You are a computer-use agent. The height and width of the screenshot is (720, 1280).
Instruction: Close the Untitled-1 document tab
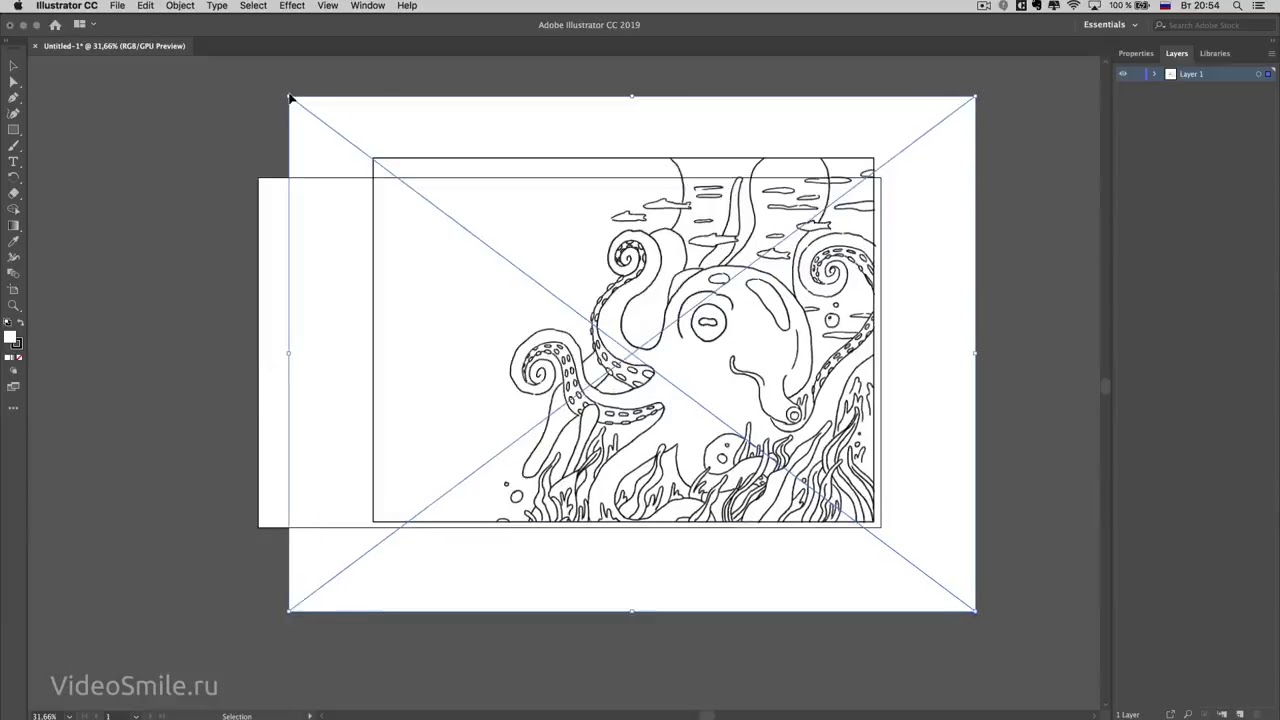(x=35, y=46)
